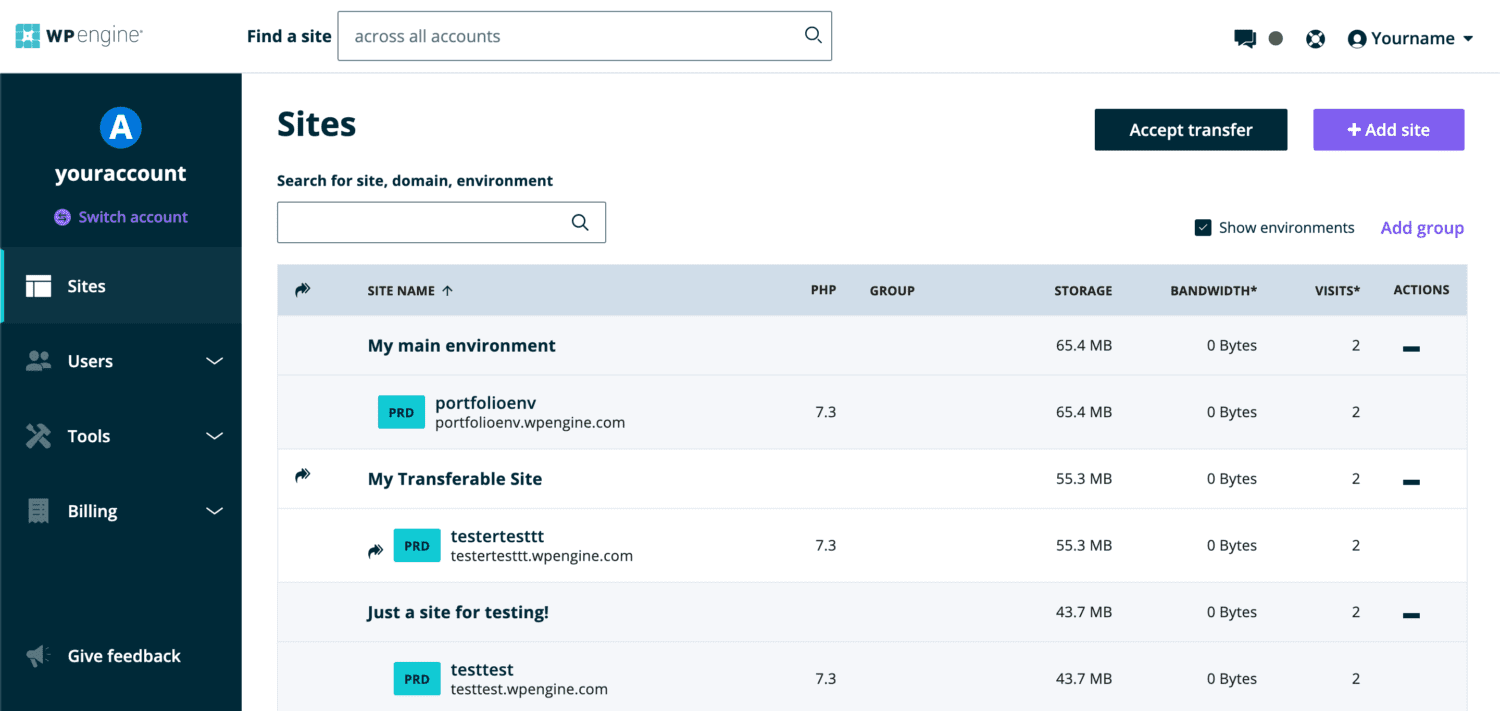
Task: Click the Add group link
Action: coord(1422,227)
